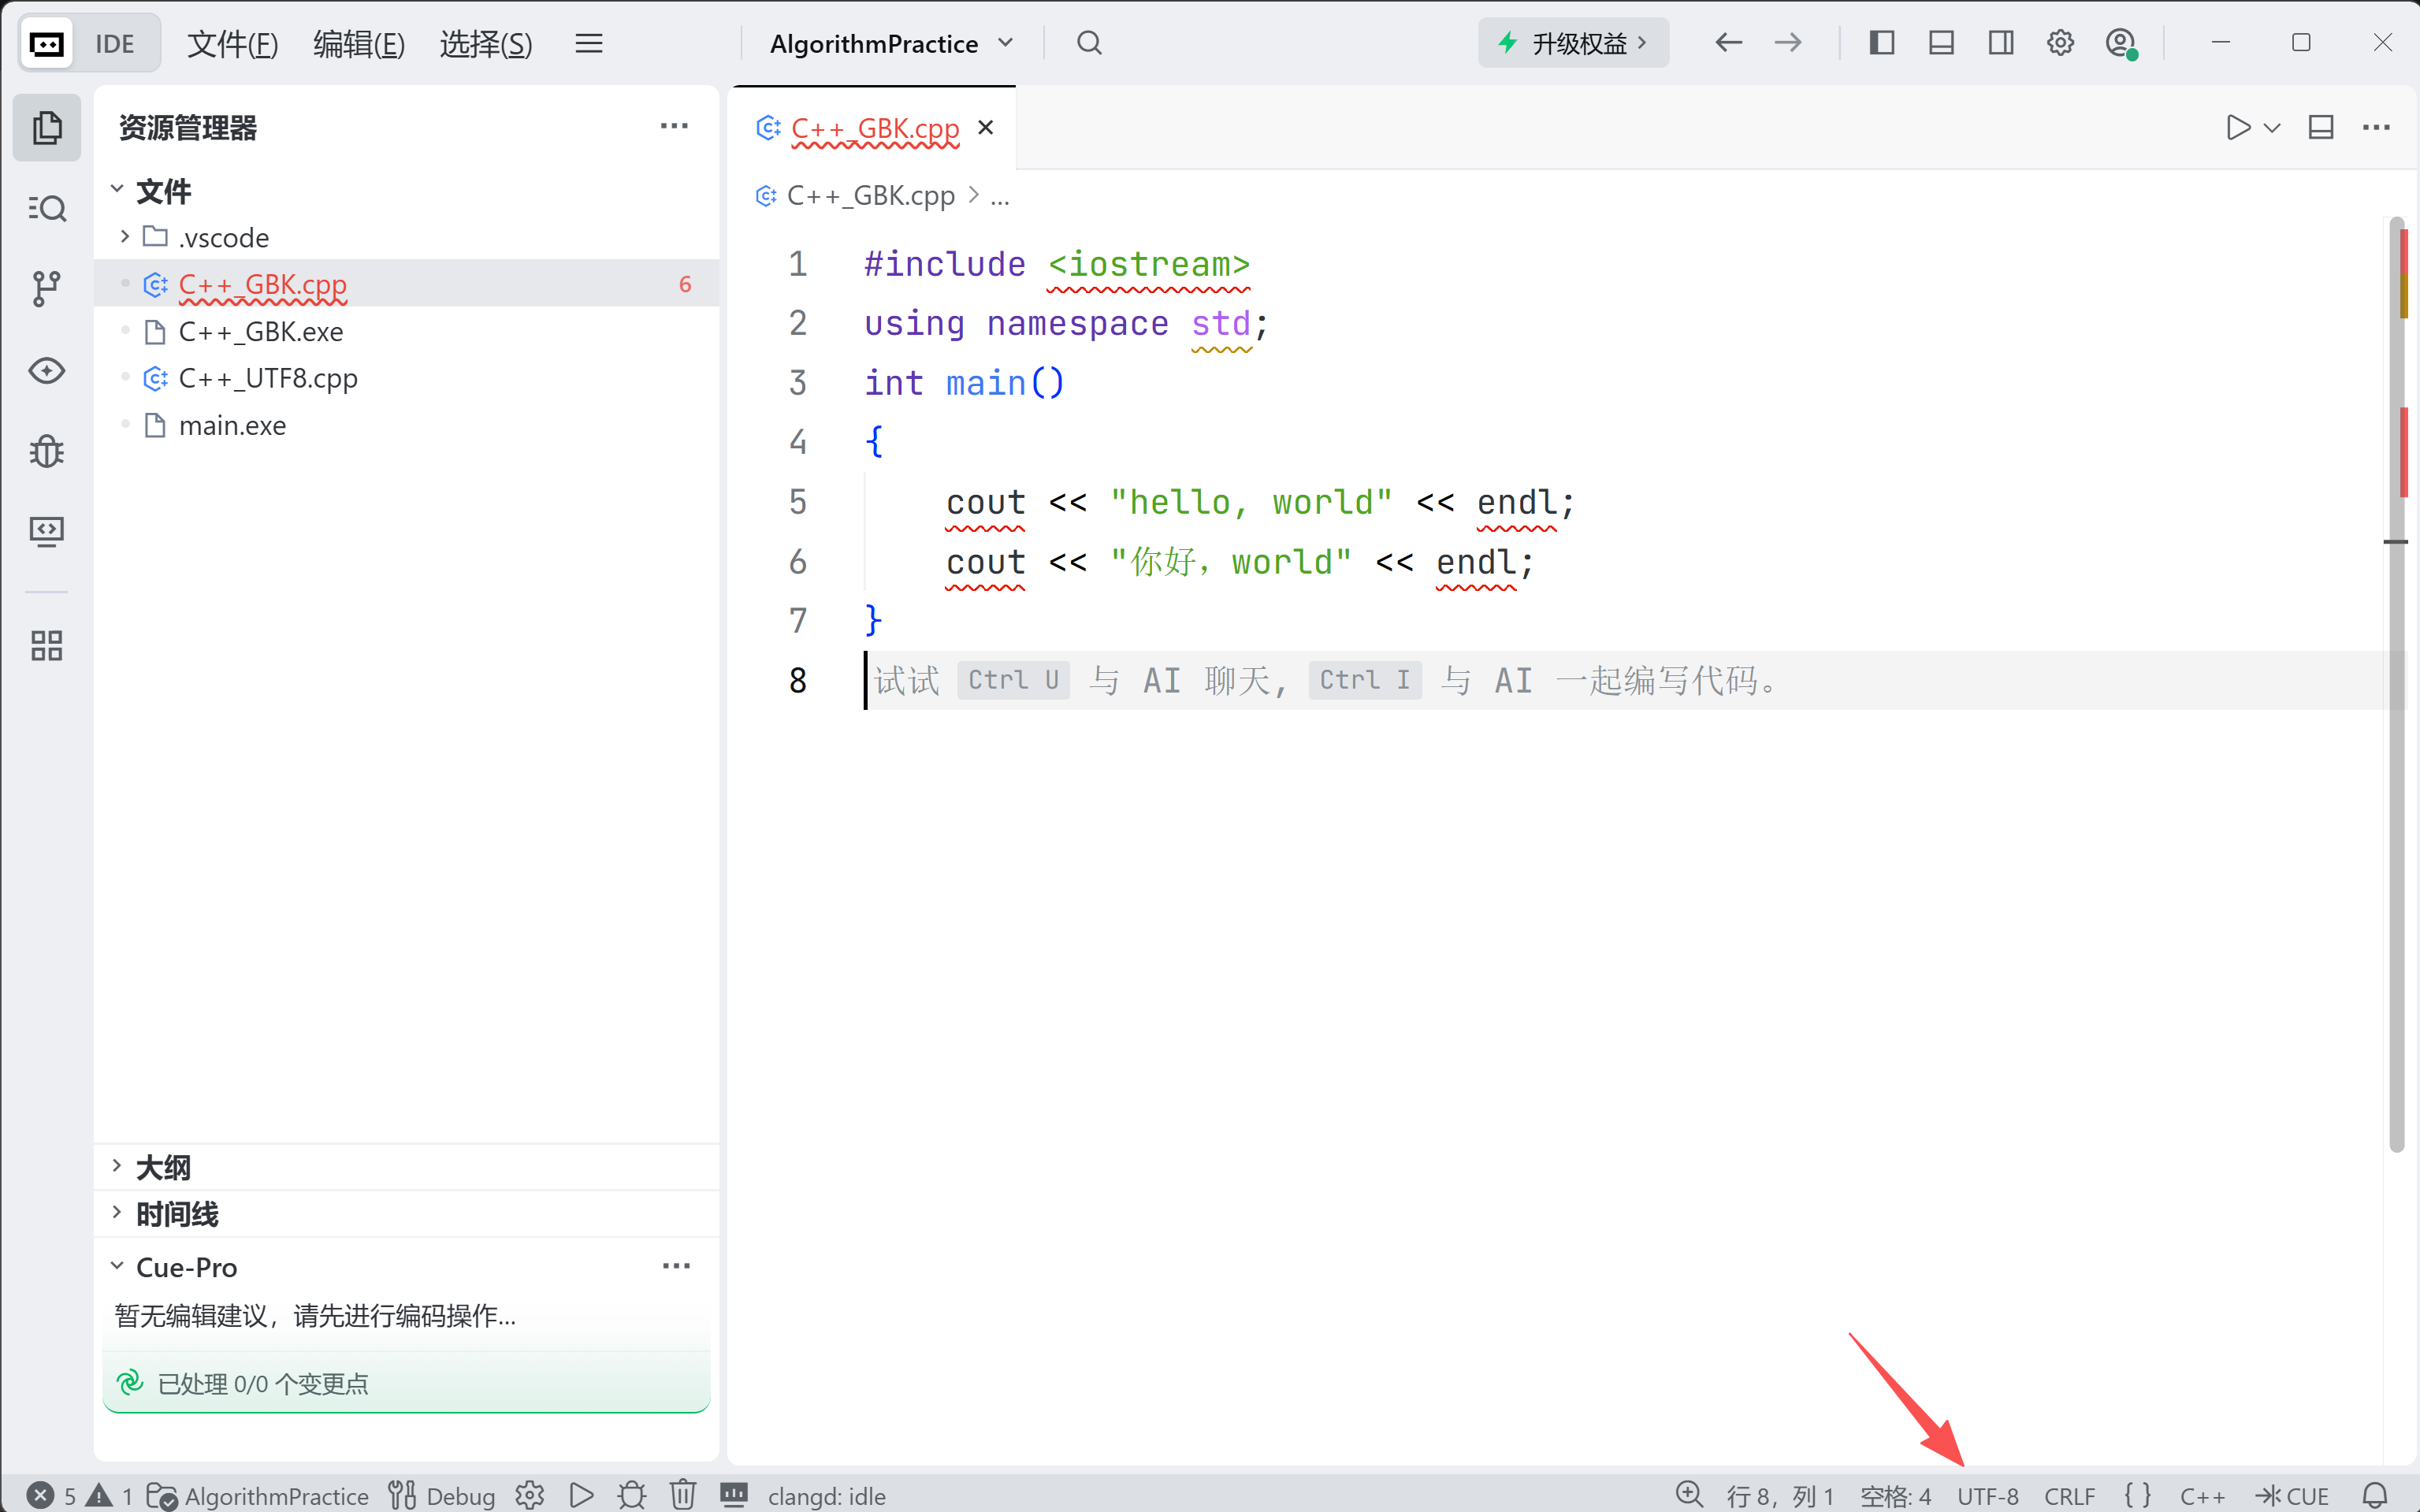Open the Search panel in activity bar
Viewport: 2420px width, 1512px height.
47,208
